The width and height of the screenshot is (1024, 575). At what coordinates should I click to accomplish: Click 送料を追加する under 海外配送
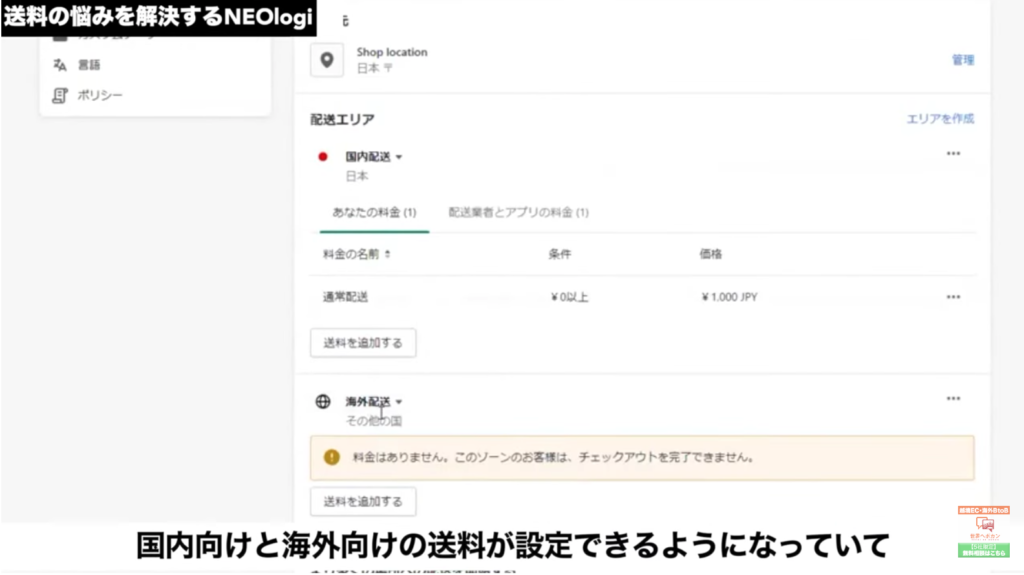click(363, 502)
